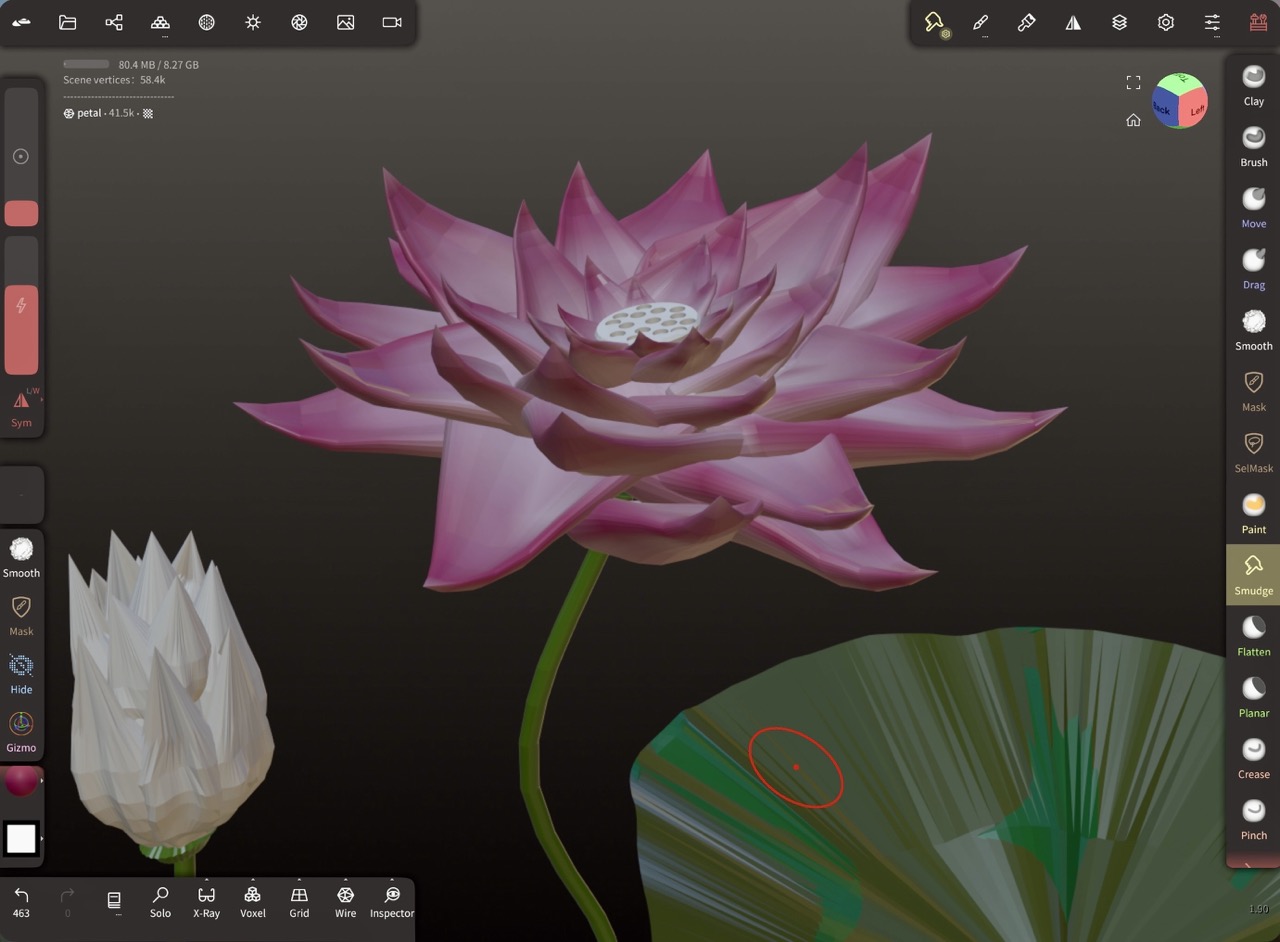Image resolution: width=1280 pixels, height=942 pixels.
Task: Open the Lighting sun menu
Action: (x=253, y=22)
